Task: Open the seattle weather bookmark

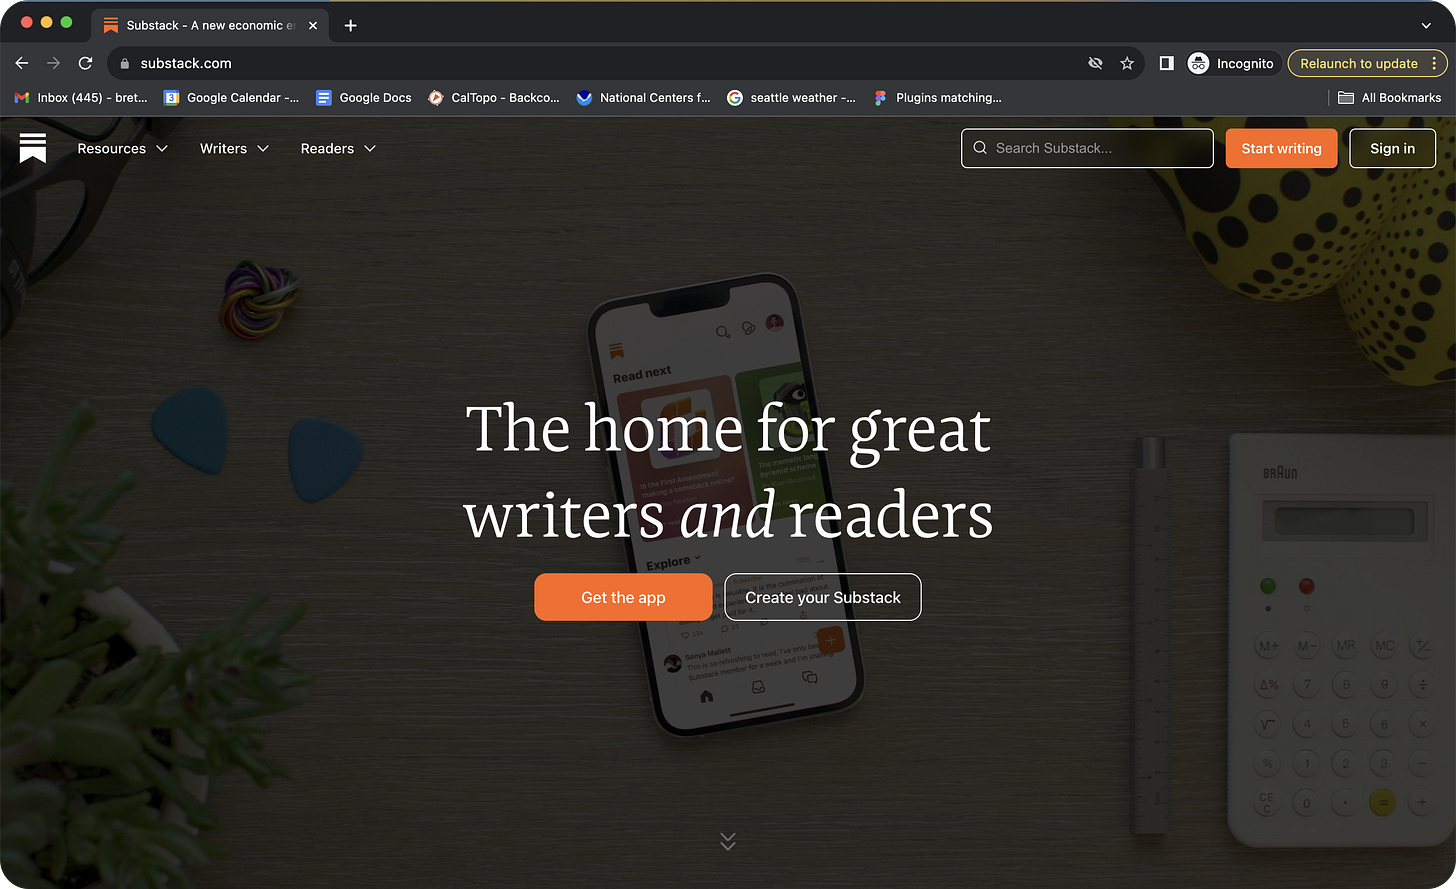Action: pos(791,98)
